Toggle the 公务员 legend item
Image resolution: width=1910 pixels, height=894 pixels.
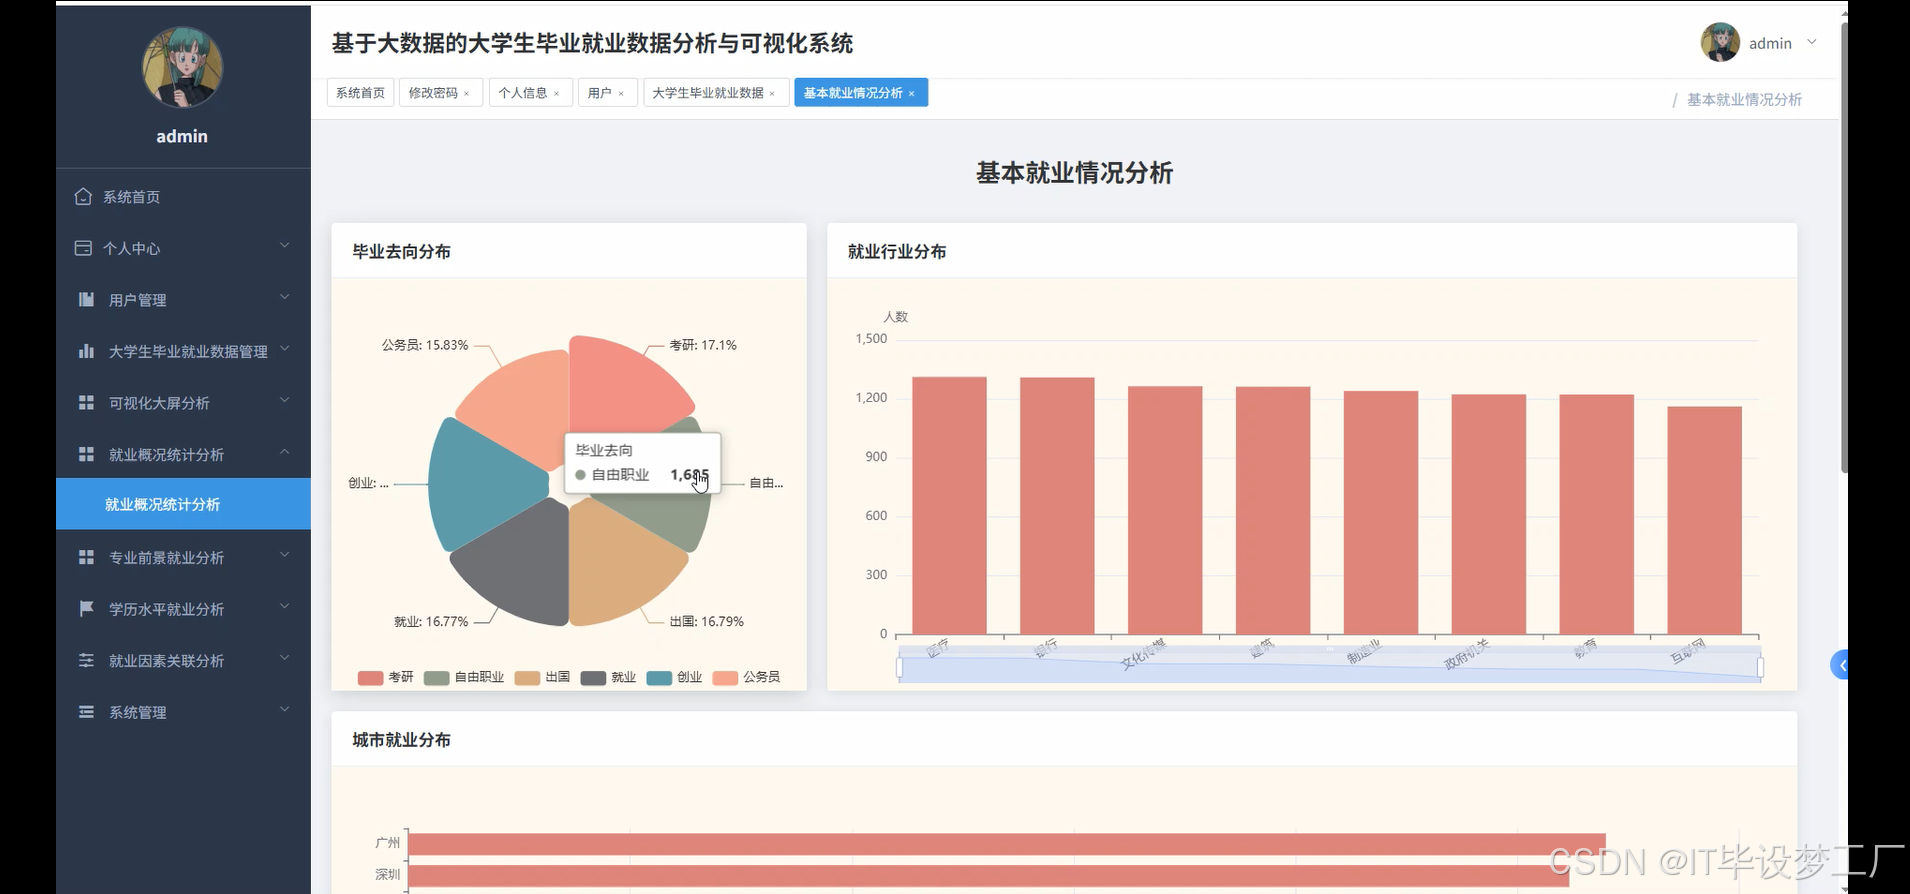click(746, 677)
